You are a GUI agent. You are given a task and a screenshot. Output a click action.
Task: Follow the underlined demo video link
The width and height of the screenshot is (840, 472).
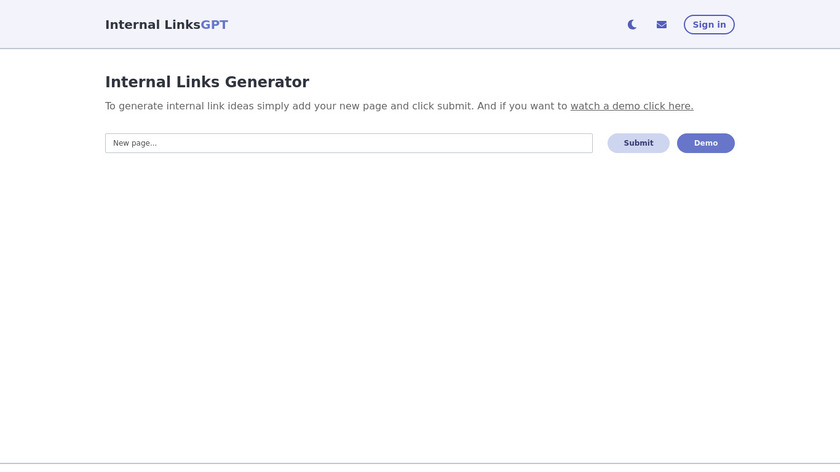point(631,106)
